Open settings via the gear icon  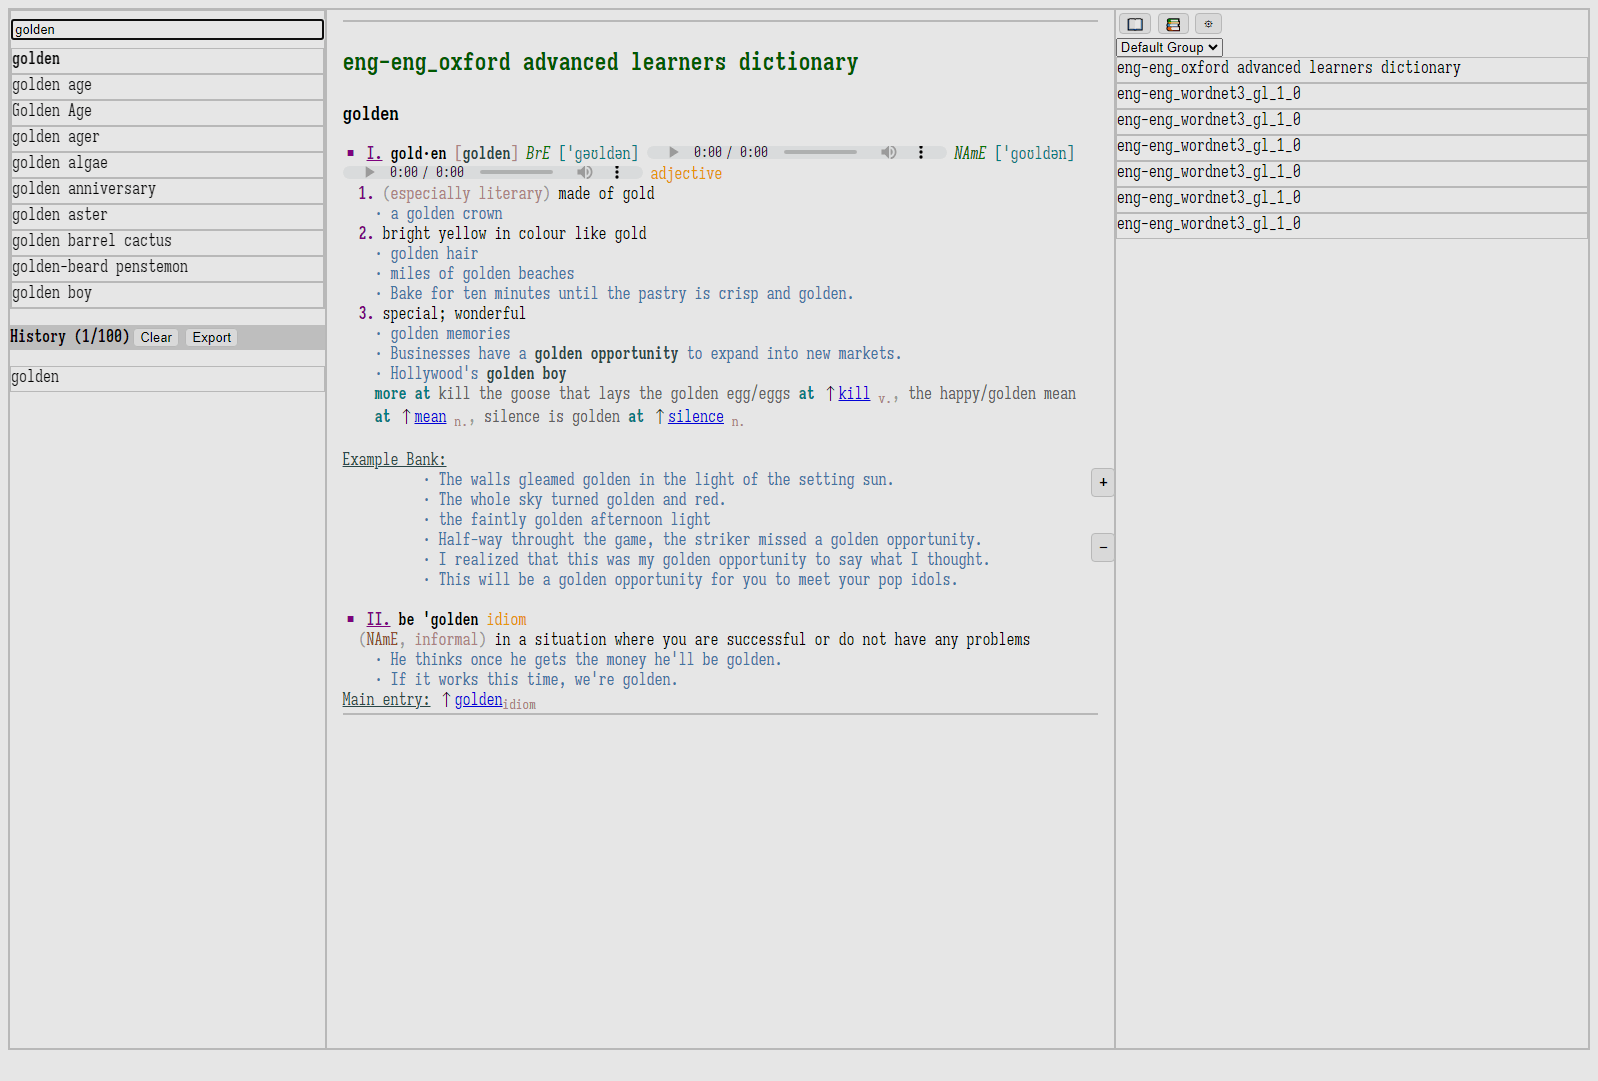coord(1208,24)
